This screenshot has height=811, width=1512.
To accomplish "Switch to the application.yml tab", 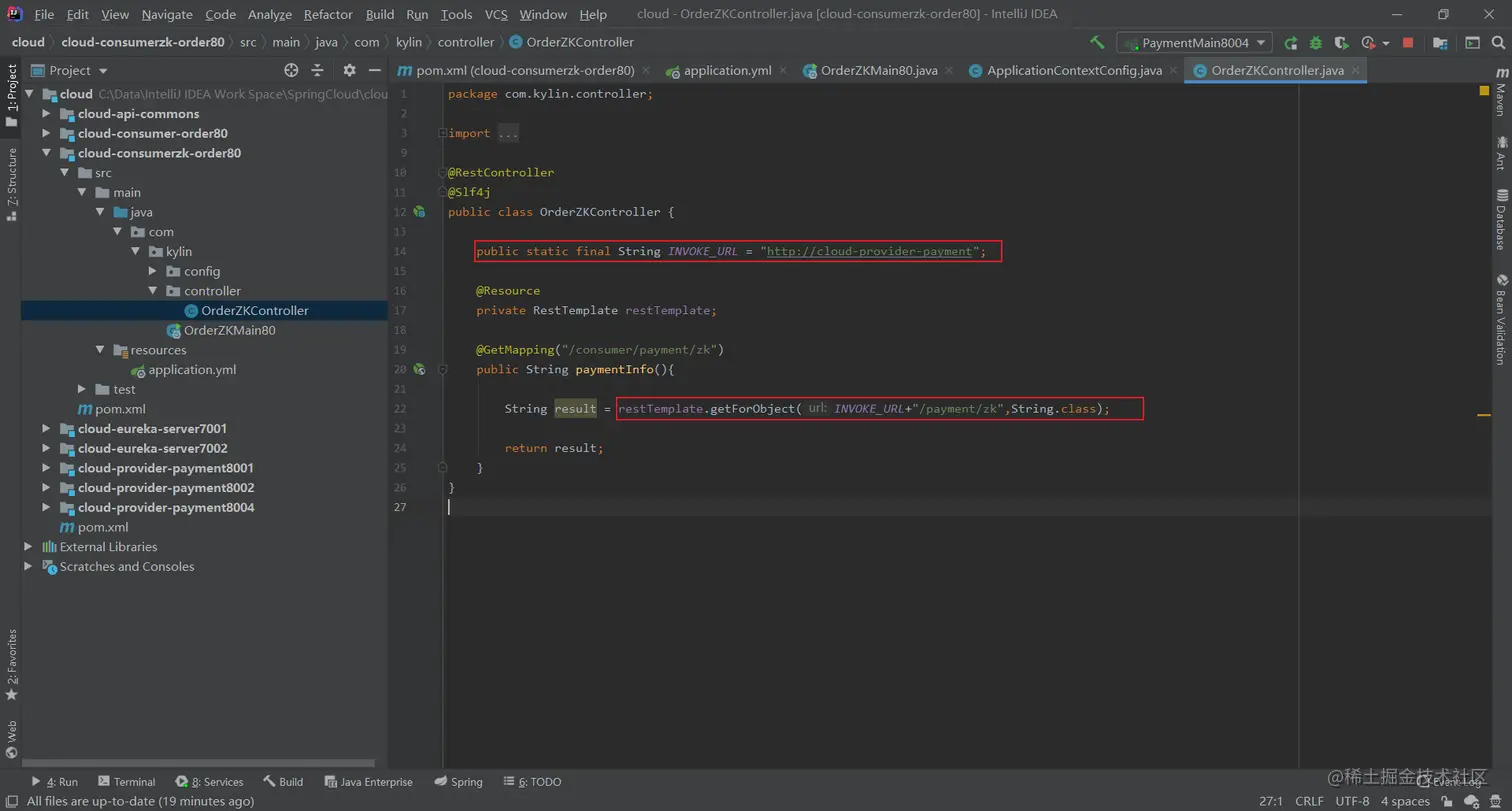I will pos(727,71).
